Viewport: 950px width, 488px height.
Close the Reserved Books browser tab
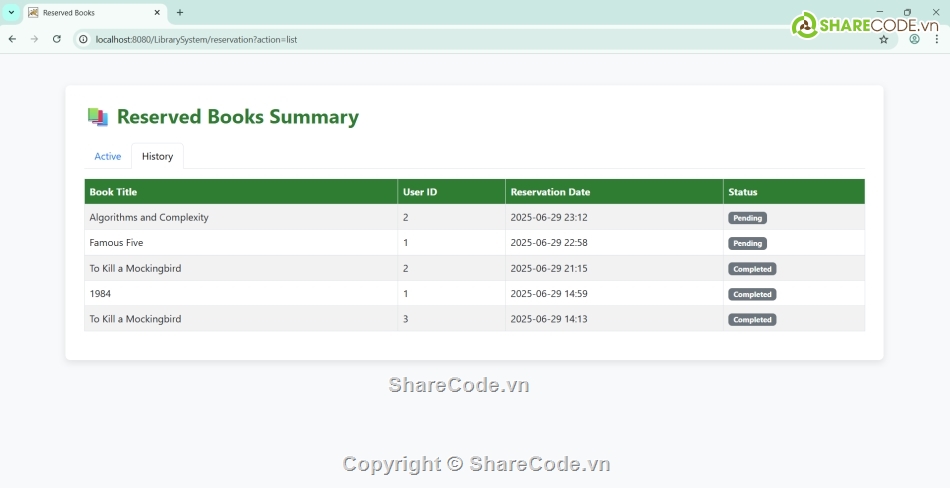click(x=157, y=13)
